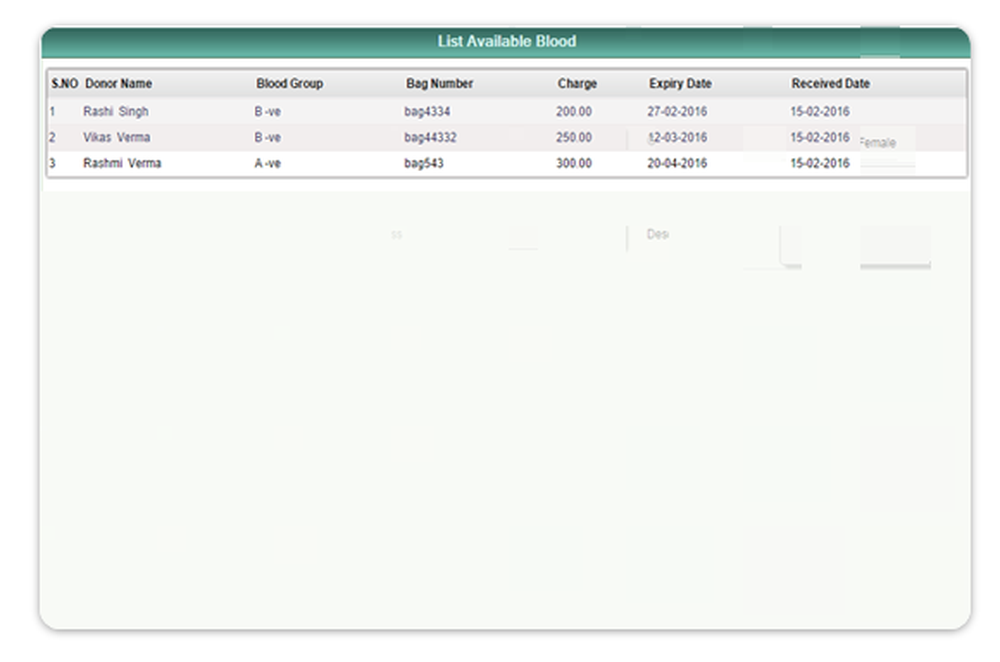Click the List Available Blood title
The image size is (1000, 662).
coord(506,41)
